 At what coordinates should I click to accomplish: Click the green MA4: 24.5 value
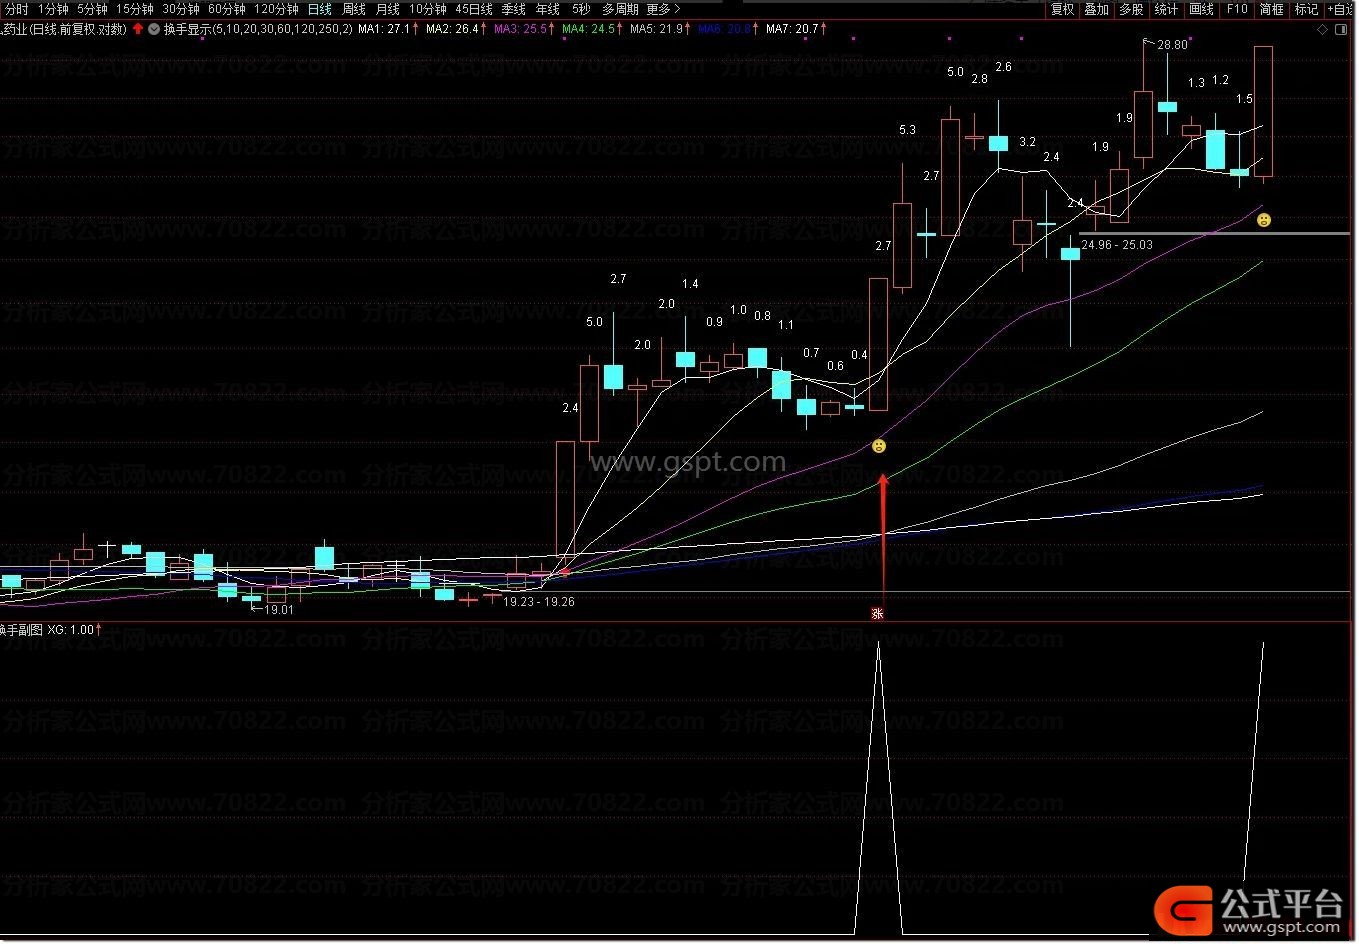[588, 29]
